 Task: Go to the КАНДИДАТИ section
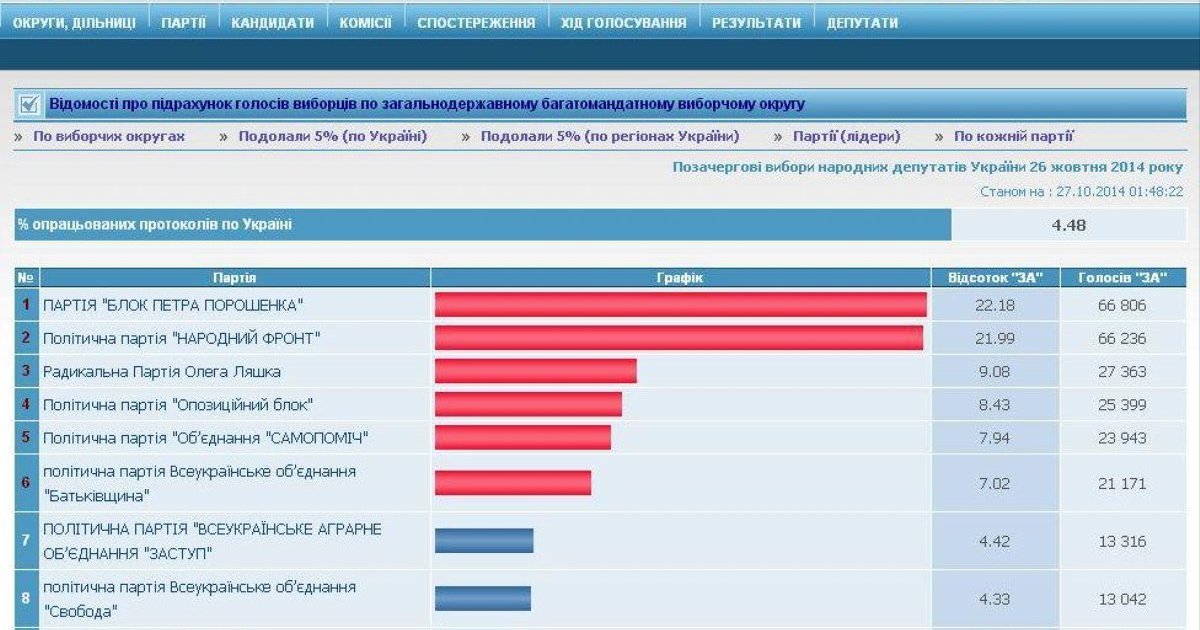[272, 22]
